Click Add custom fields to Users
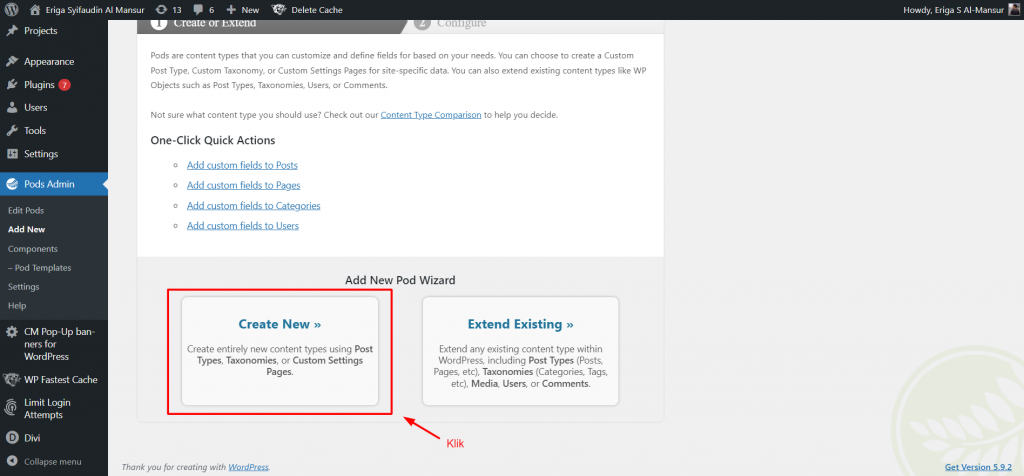Image resolution: width=1024 pixels, height=476 pixels. point(243,226)
